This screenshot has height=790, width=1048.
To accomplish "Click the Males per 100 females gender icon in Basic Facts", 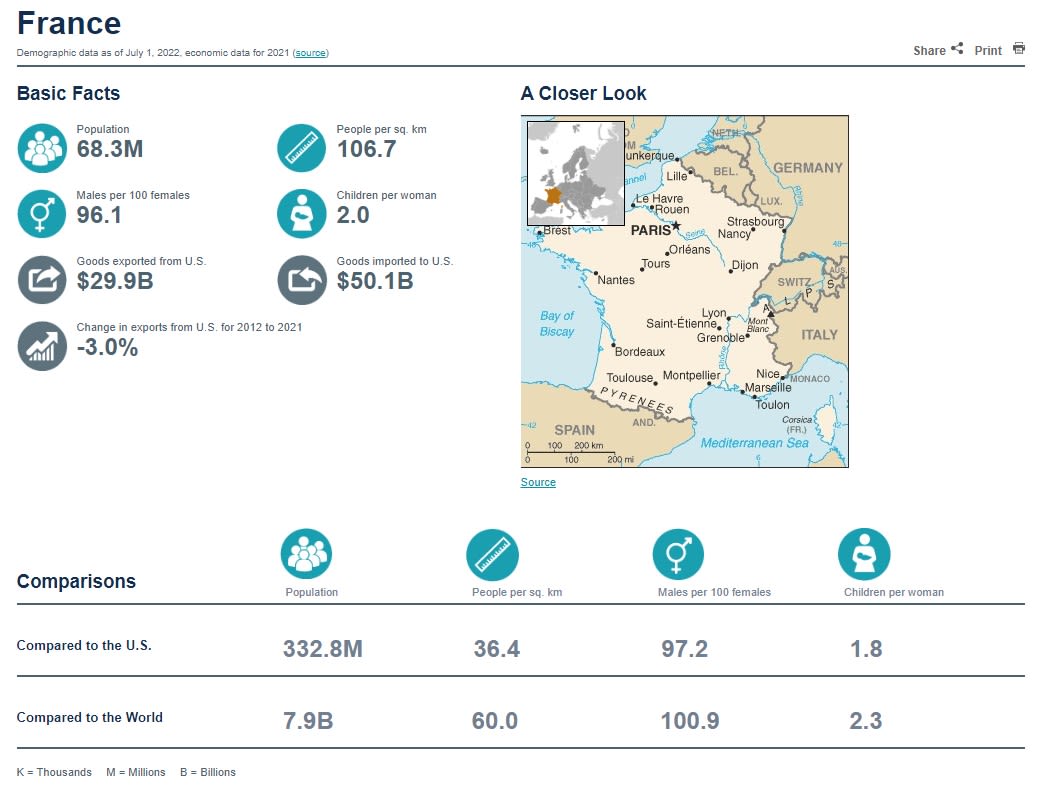I will pos(41,213).
